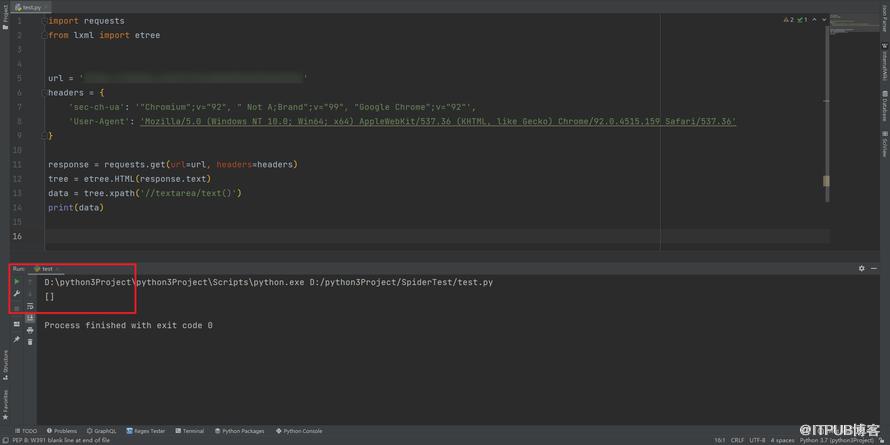Click 'Process finished with exit code 0' text
This screenshot has height=445, width=890.
[128, 325]
